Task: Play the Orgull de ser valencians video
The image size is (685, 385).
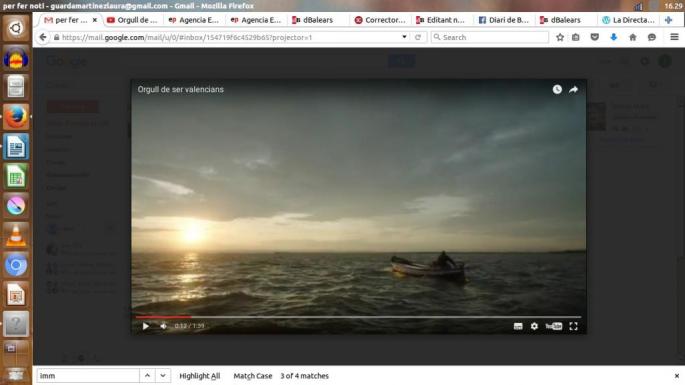Action: click(146, 326)
